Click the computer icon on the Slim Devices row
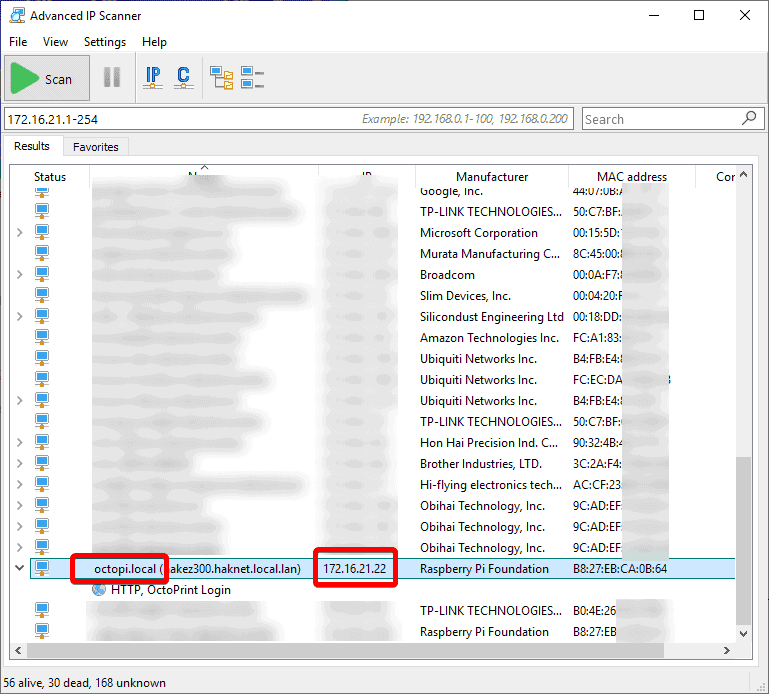This screenshot has width=769, height=694. [x=42, y=295]
